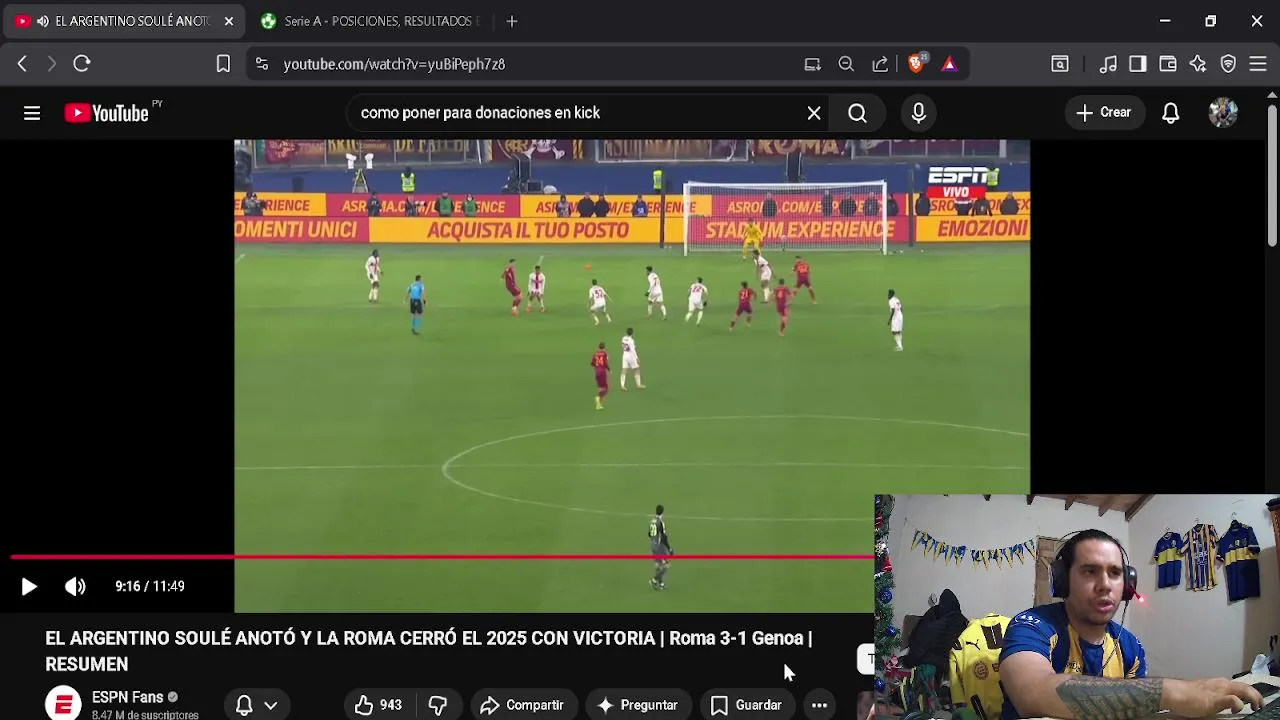Close the El Argentino Soulé tab
The width and height of the screenshot is (1280, 720).
[x=229, y=21]
